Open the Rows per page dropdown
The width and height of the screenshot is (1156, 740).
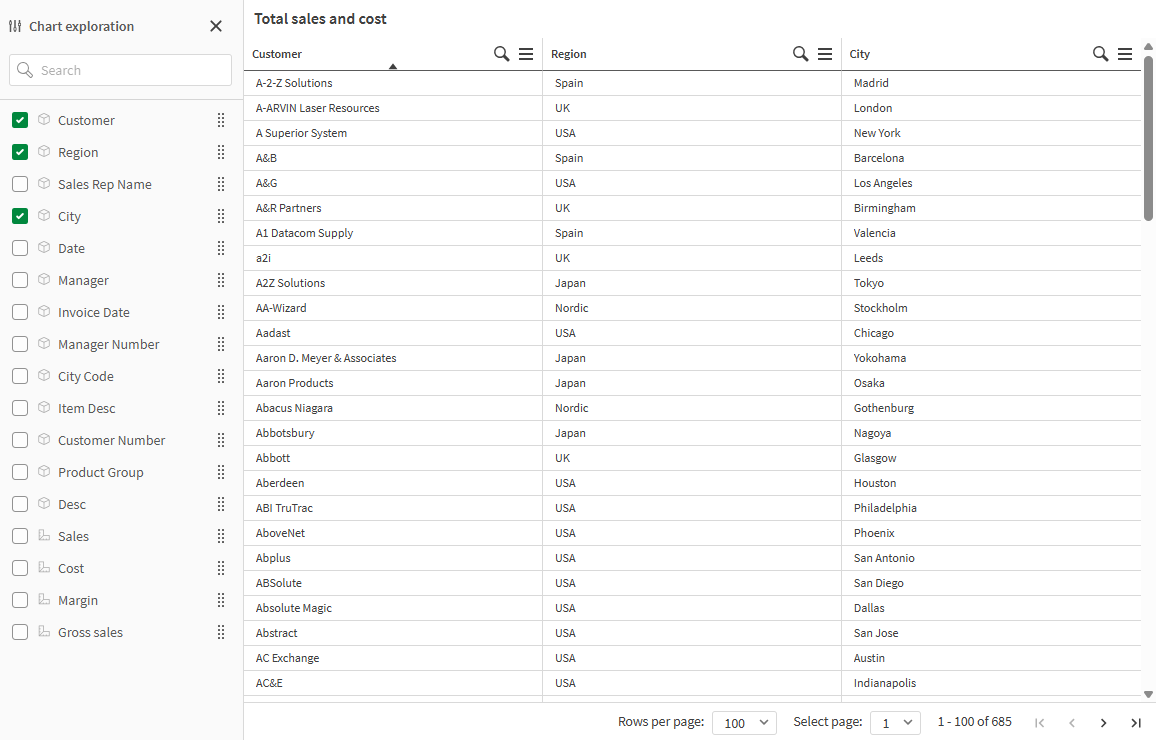click(x=744, y=722)
